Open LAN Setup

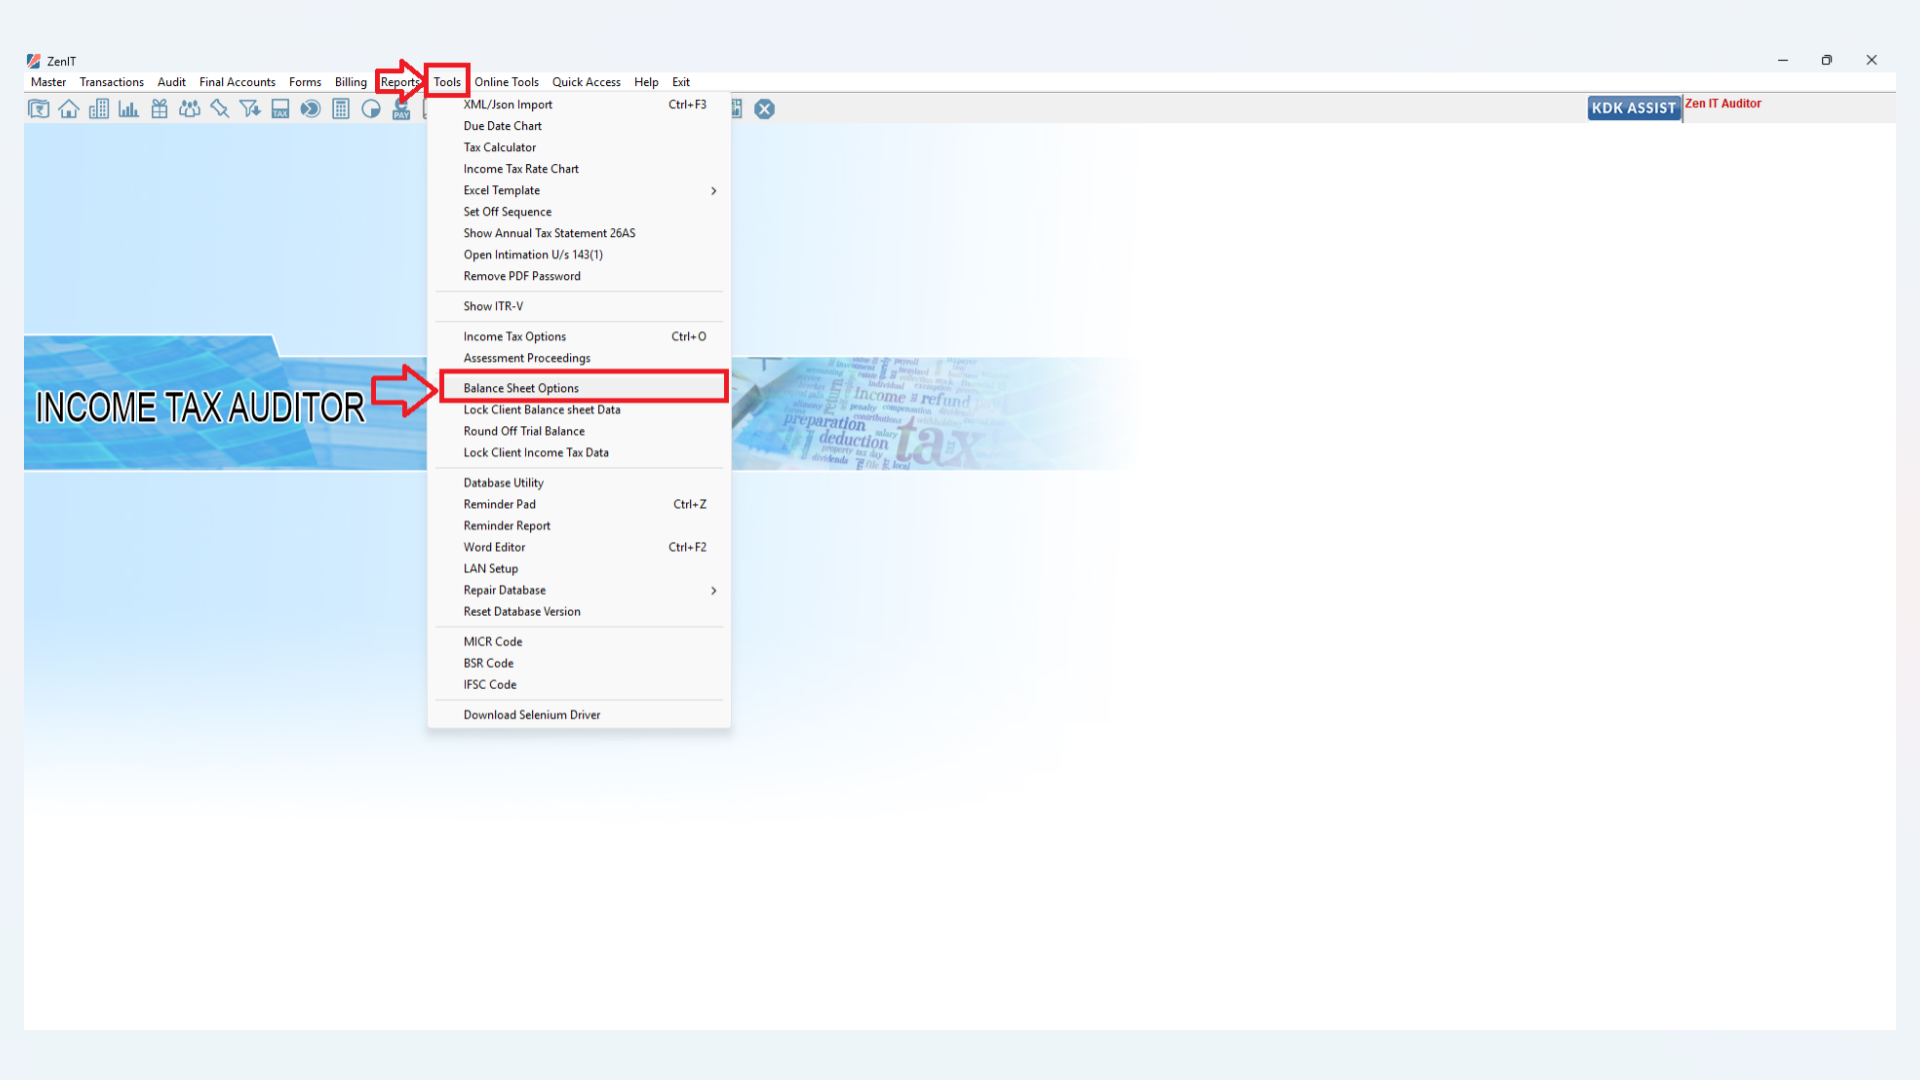click(x=579, y=569)
